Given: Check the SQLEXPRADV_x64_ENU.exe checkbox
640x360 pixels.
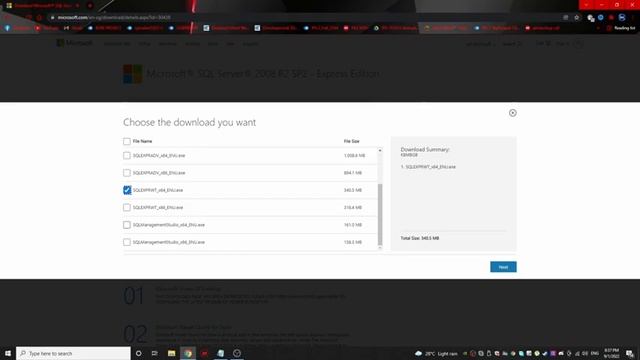Looking at the screenshot, I should (x=127, y=156).
